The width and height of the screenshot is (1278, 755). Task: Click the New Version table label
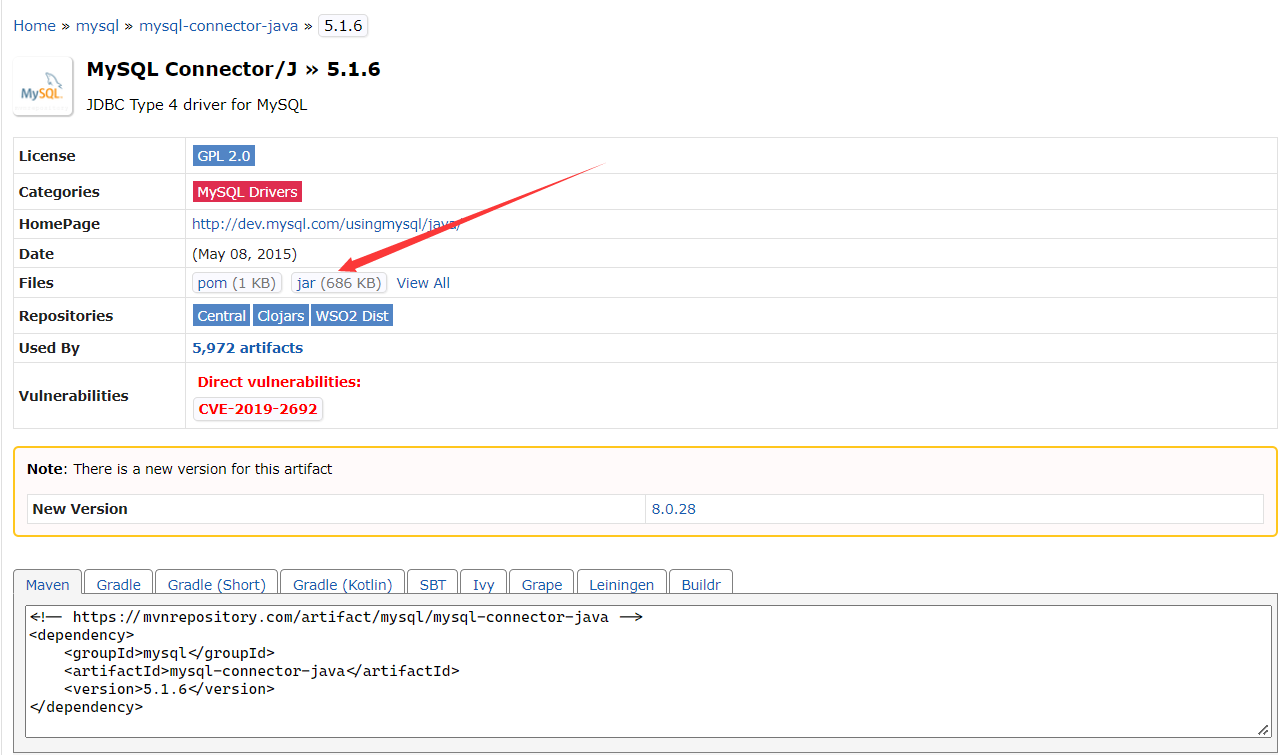pos(80,509)
